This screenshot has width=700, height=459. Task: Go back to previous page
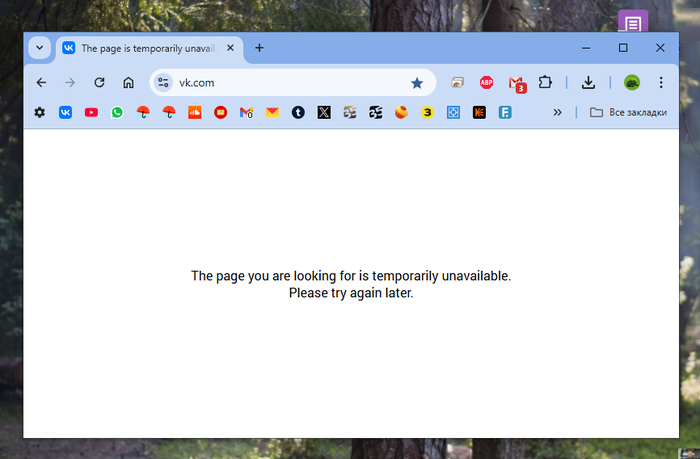(x=41, y=83)
